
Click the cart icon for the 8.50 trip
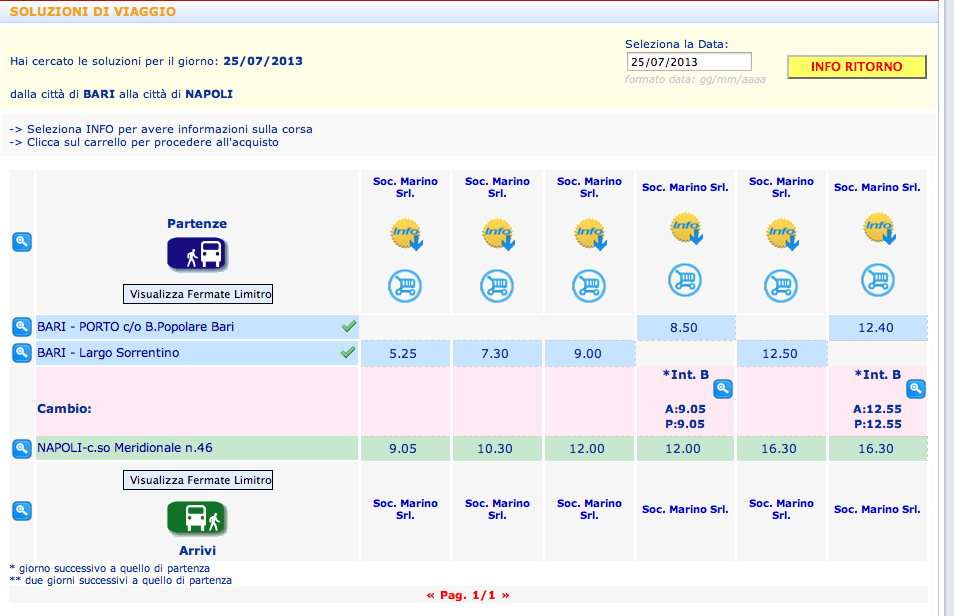(x=685, y=280)
